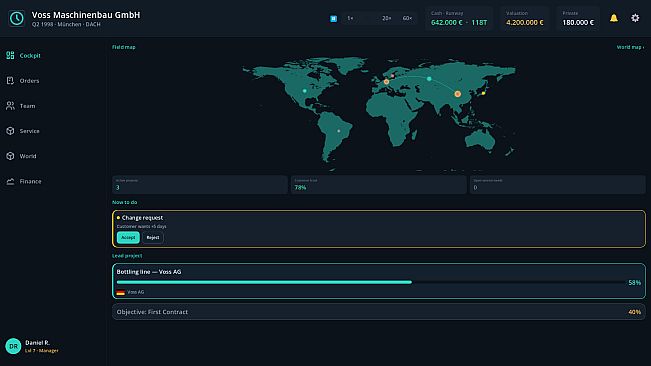Open the Cockpit dashboard icon
The width and height of the screenshot is (651, 366).
click(x=10, y=55)
